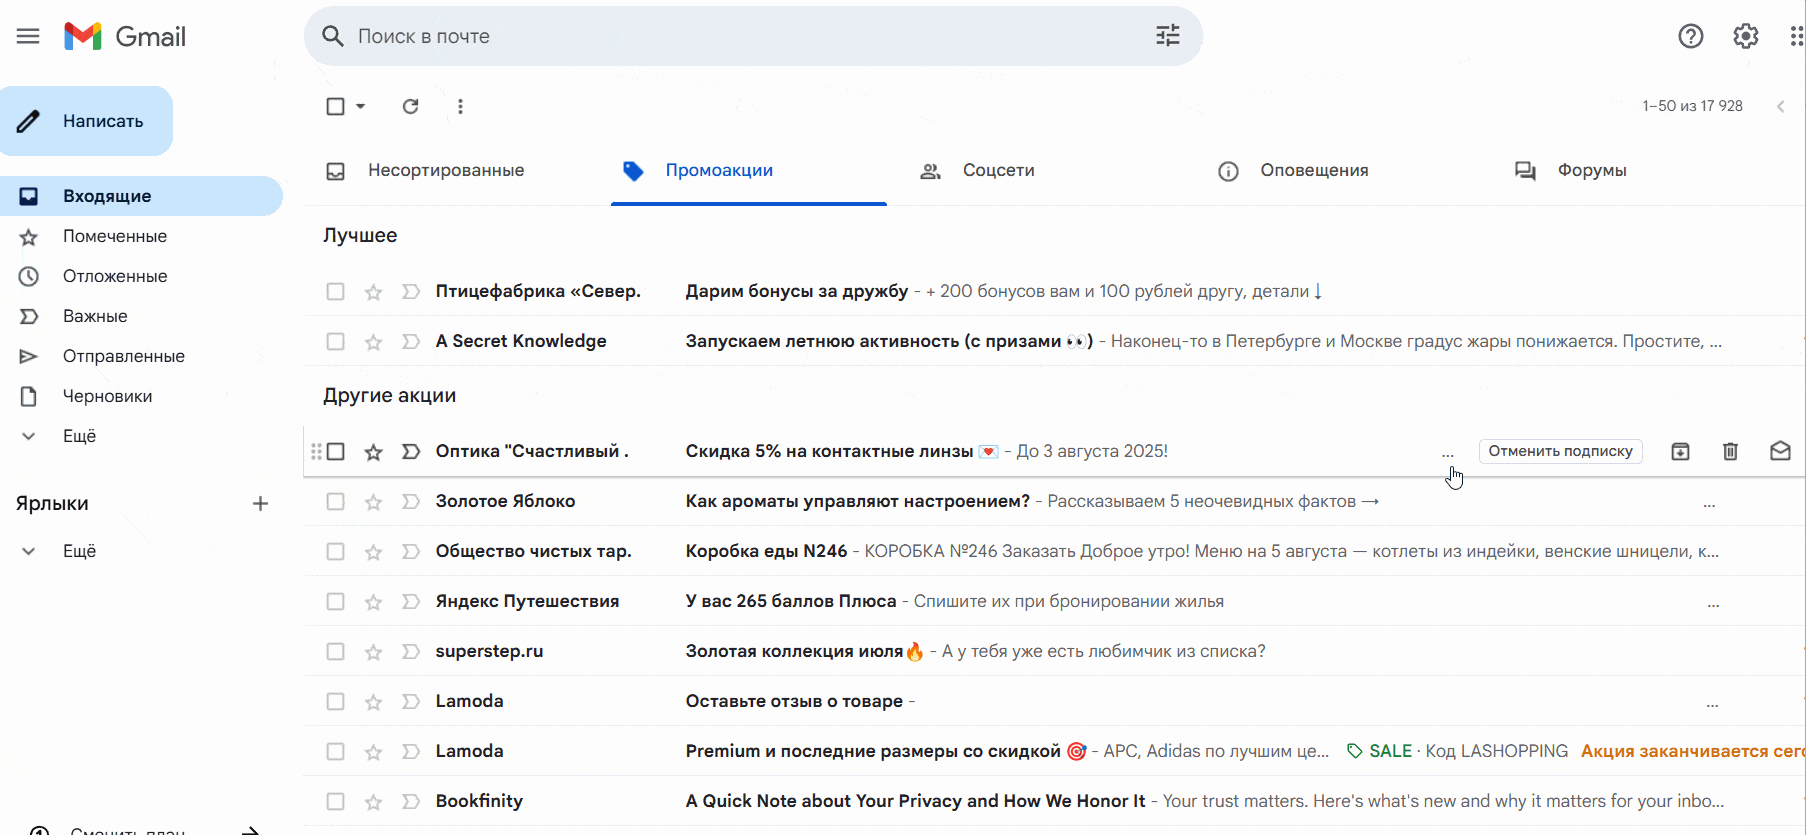This screenshot has height=835, width=1806.
Task: Open email 'Запускаем летнюю активность'
Action: pyautogui.click(x=889, y=341)
